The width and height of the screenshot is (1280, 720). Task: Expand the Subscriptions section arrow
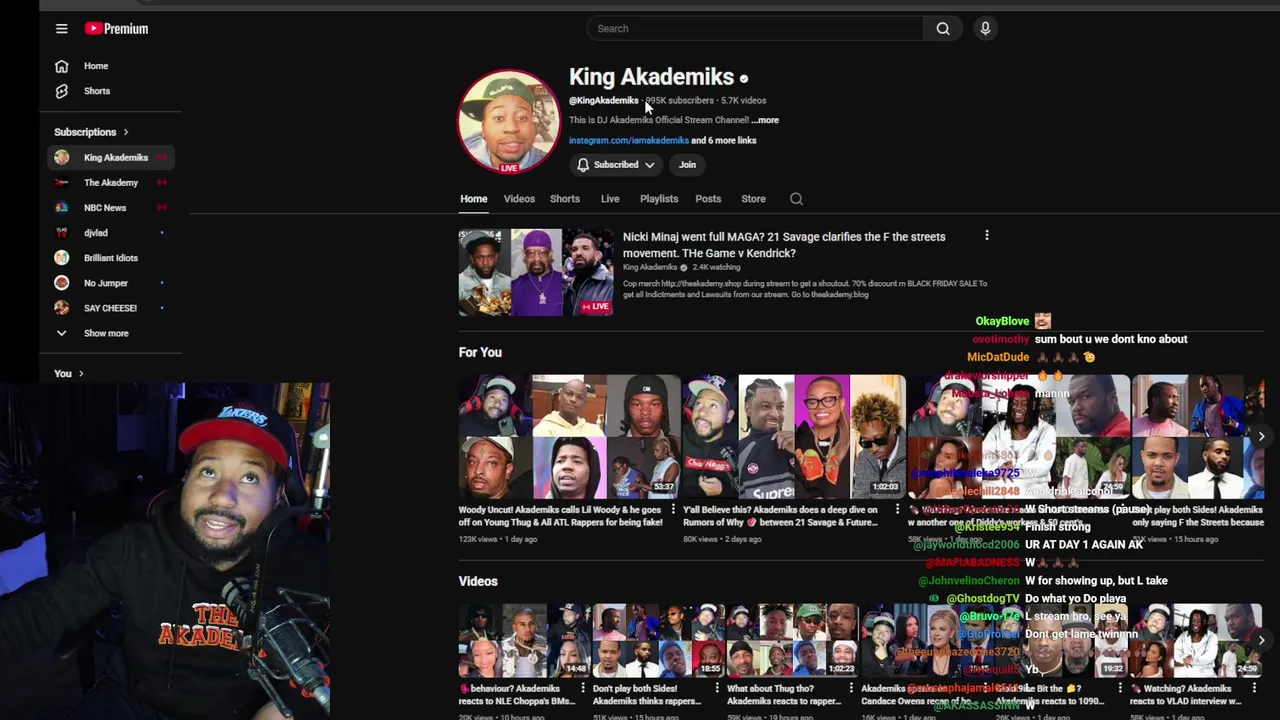coord(125,132)
